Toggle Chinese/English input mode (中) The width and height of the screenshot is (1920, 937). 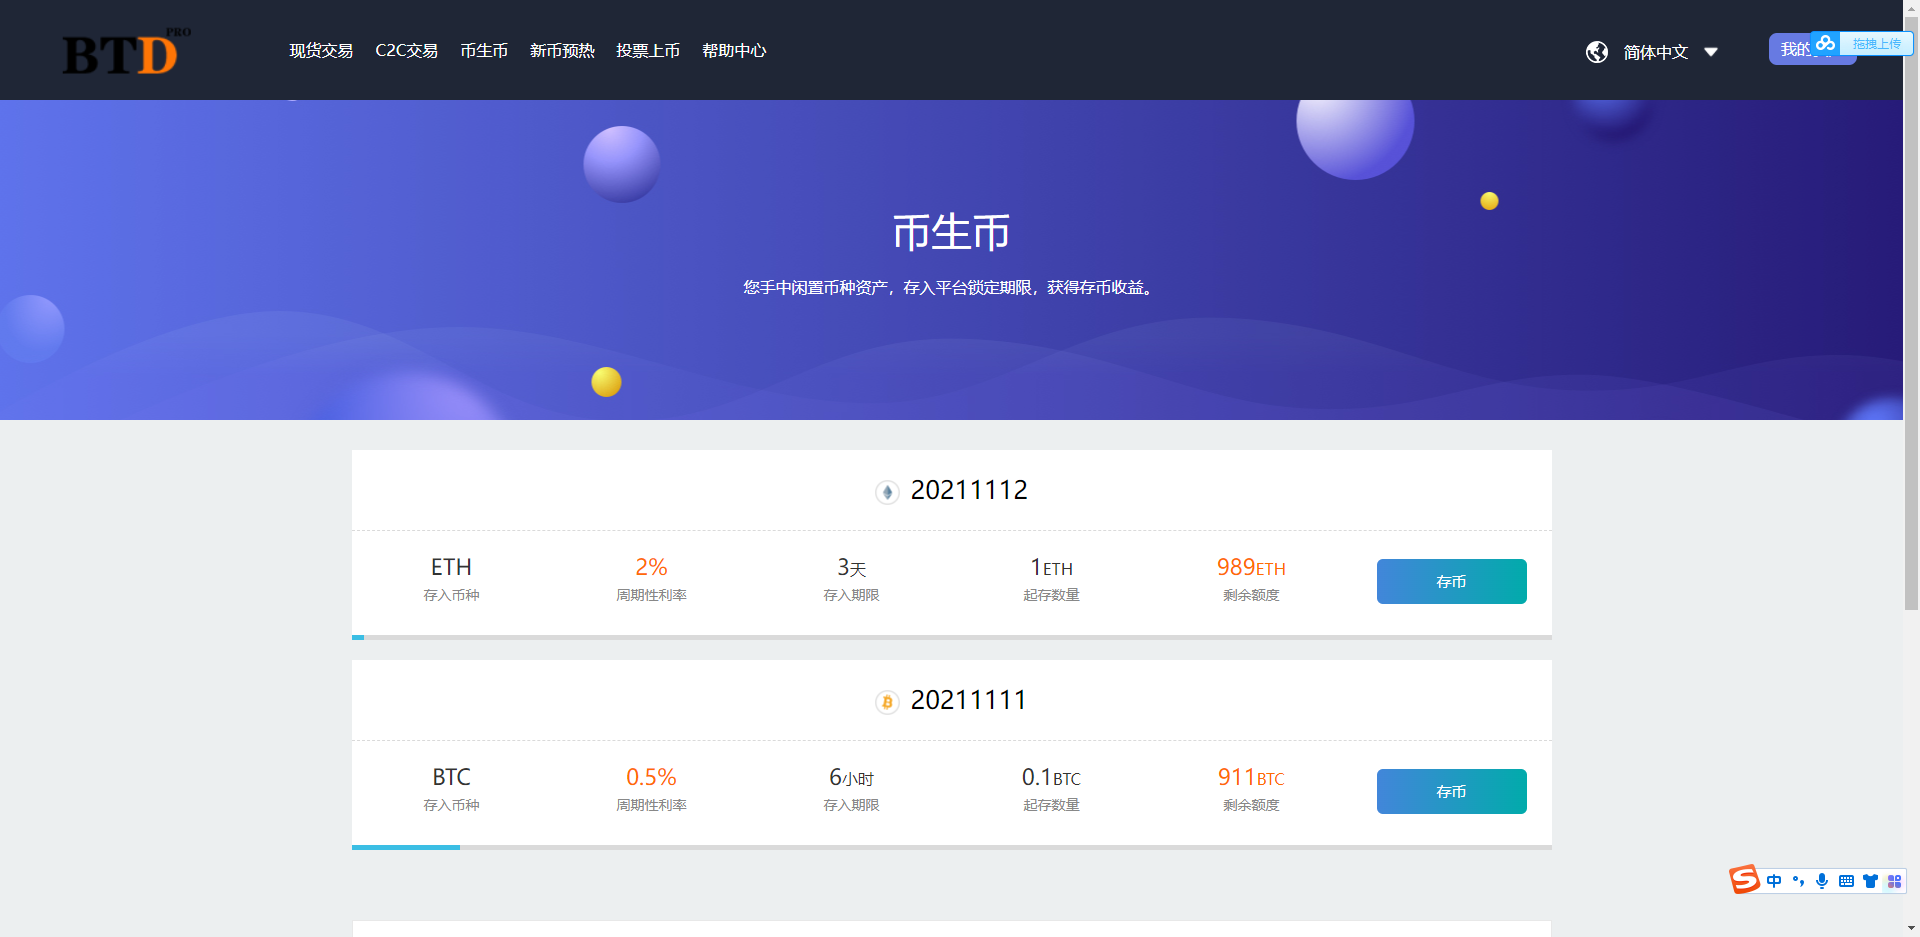1774,881
